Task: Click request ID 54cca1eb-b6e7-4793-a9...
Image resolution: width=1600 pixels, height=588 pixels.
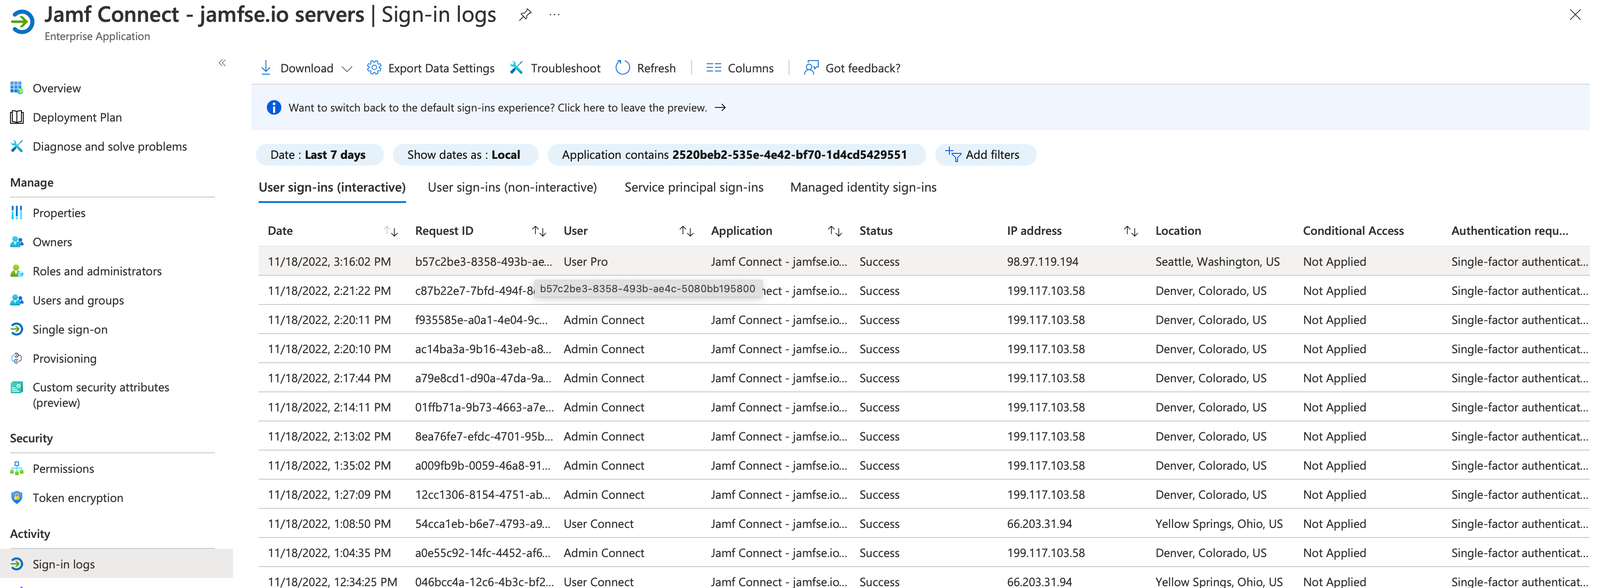Action: (x=482, y=524)
